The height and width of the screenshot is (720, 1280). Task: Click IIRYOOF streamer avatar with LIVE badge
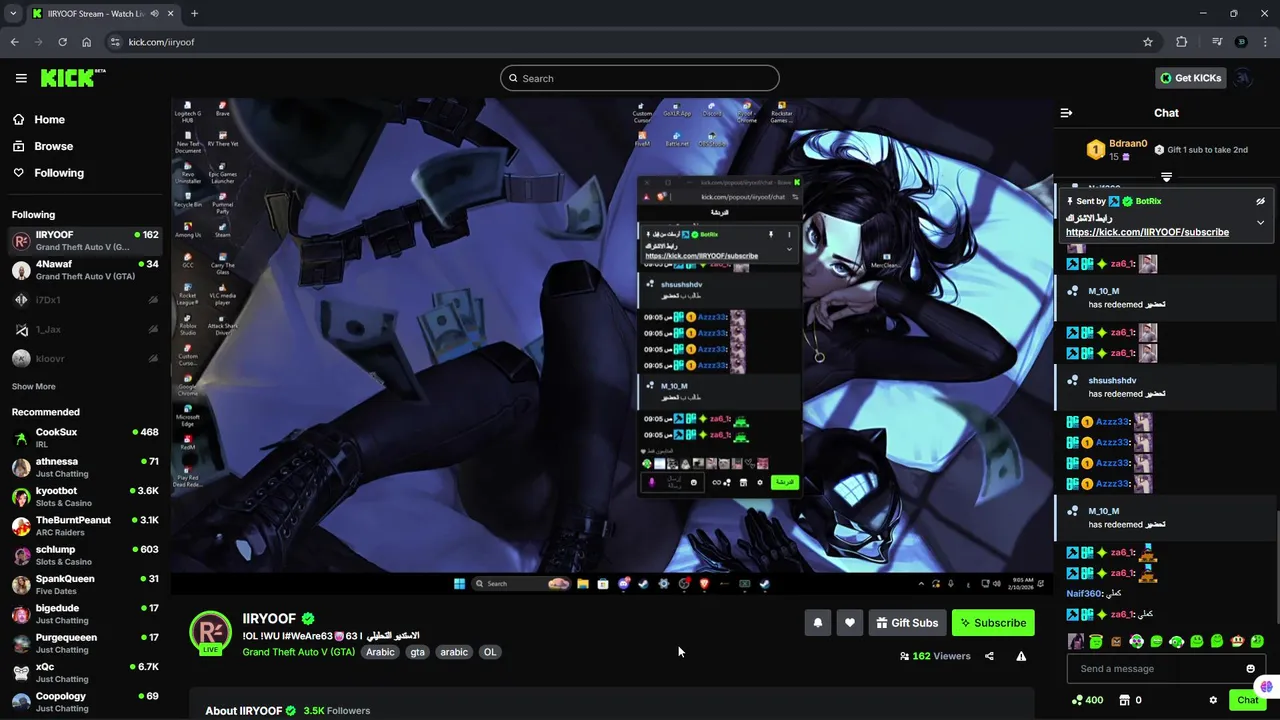pyautogui.click(x=210, y=633)
